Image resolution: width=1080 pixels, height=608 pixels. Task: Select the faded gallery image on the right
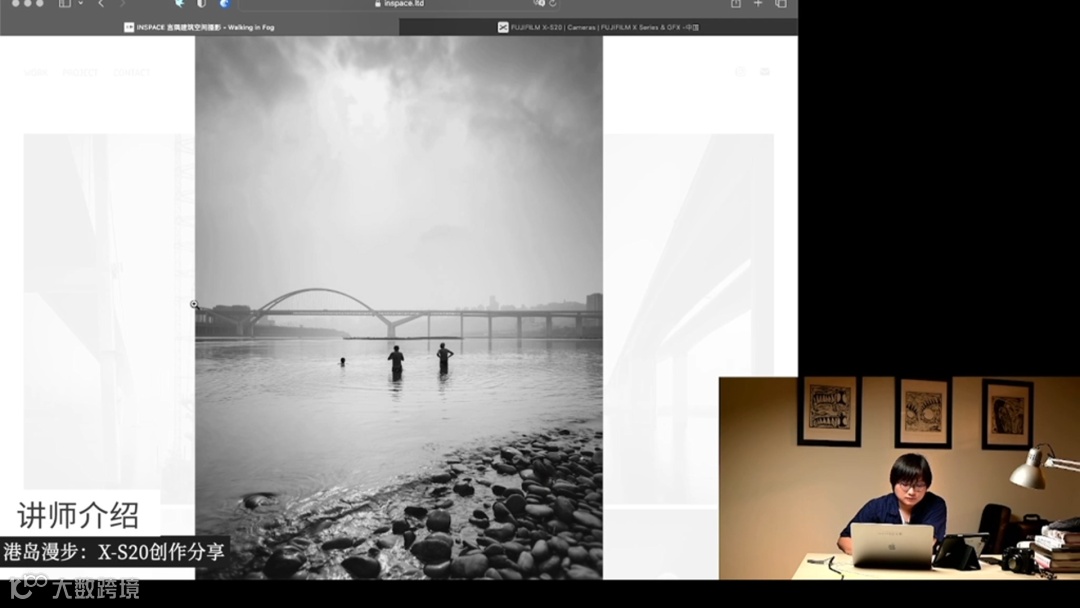(x=689, y=317)
